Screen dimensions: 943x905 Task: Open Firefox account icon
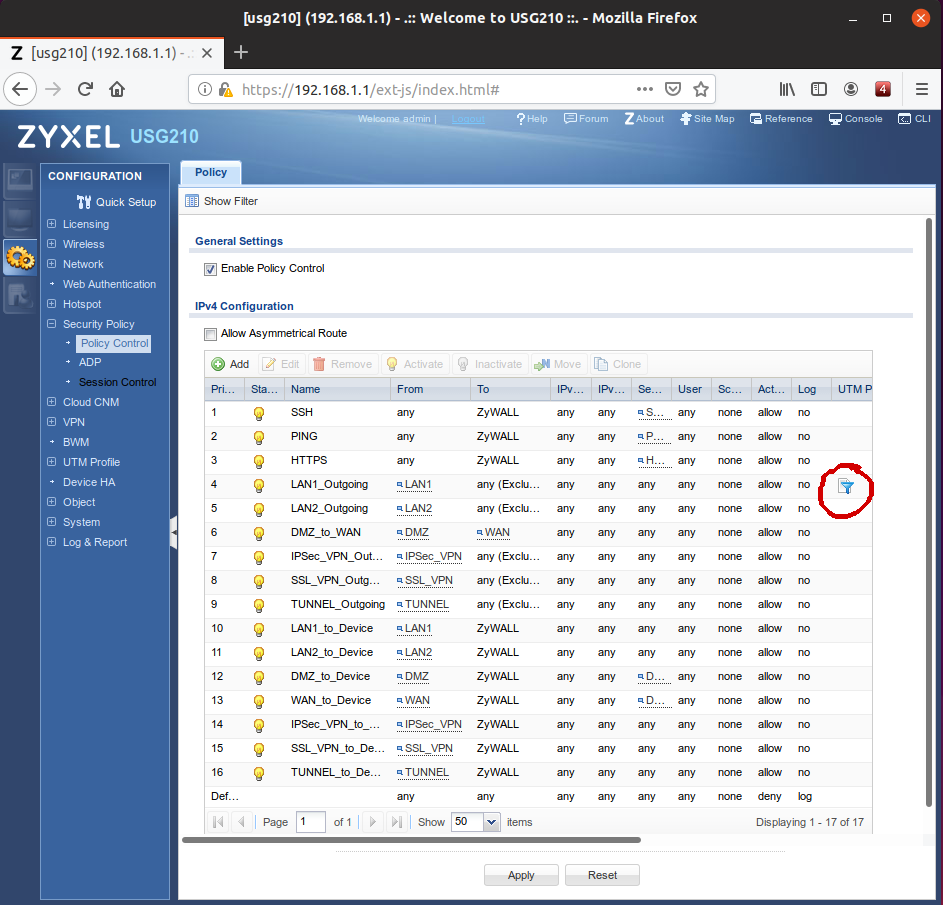(850, 90)
